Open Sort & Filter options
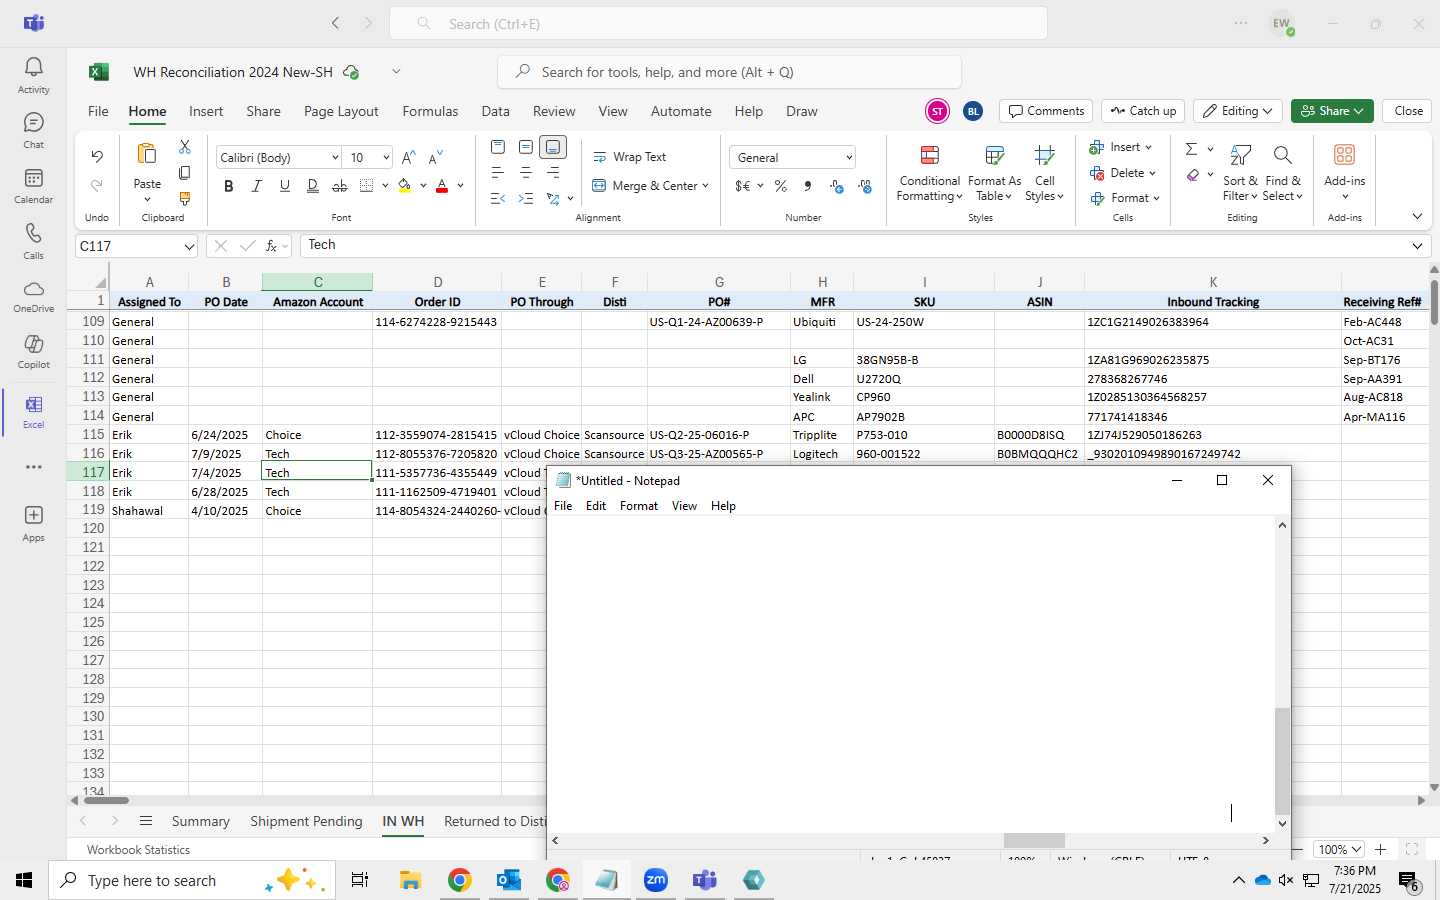1440x900 pixels. point(1240,172)
